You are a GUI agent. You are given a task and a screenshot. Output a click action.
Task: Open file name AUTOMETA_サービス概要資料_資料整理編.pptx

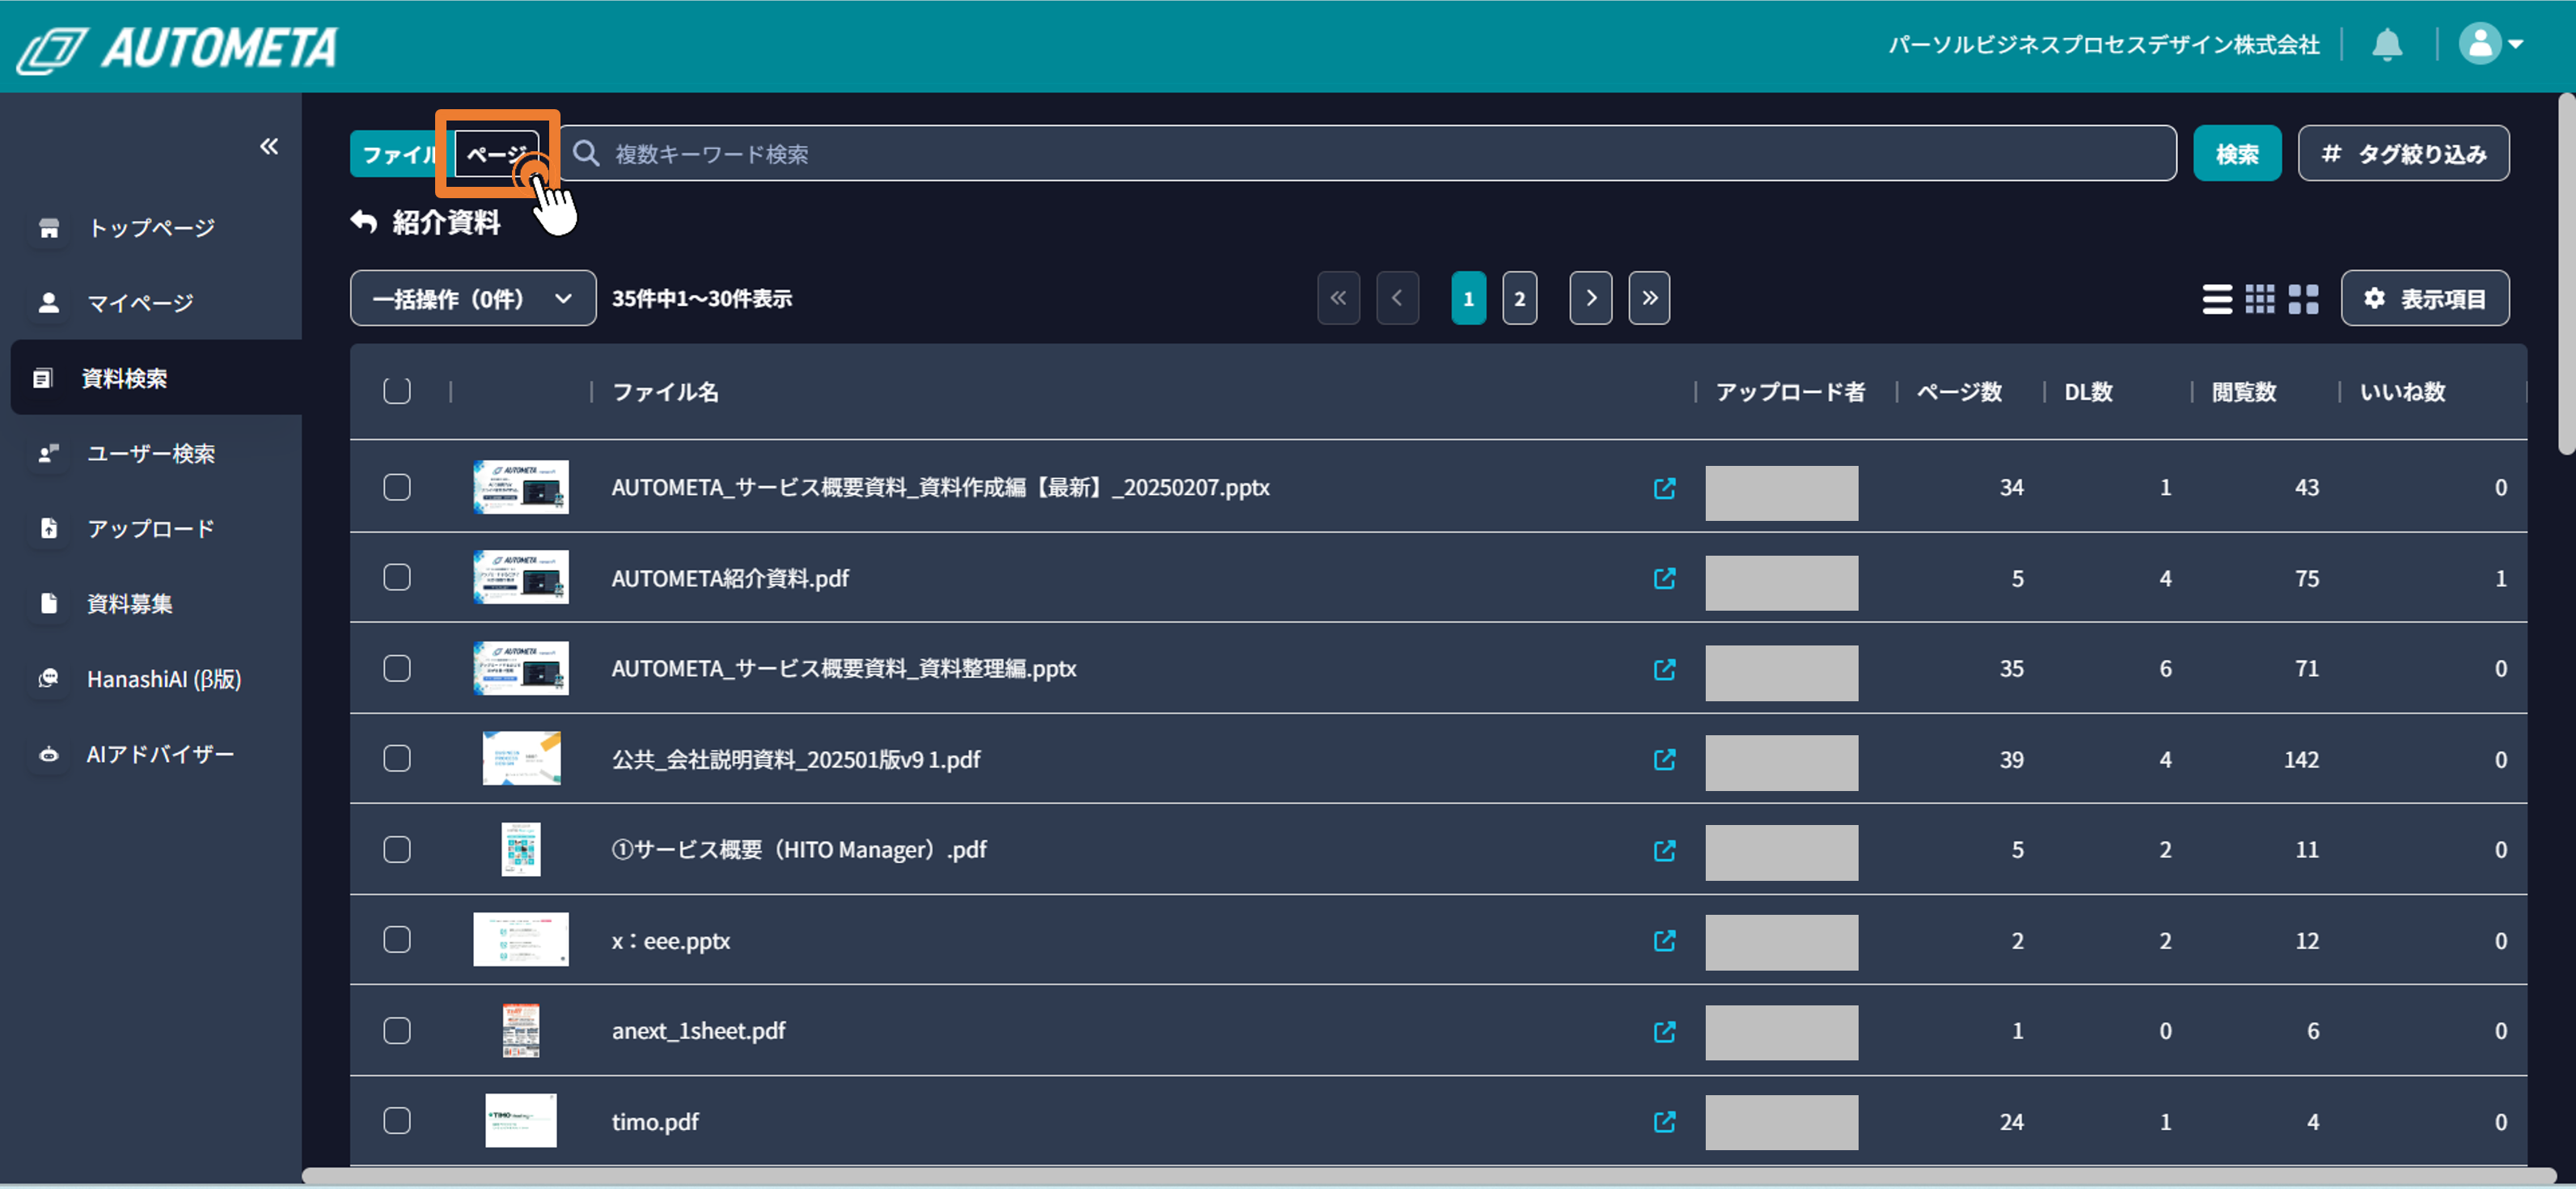[844, 668]
